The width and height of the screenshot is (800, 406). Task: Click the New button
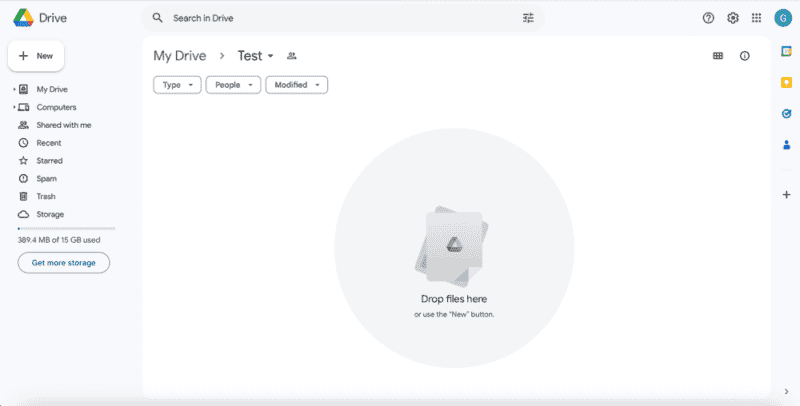point(36,56)
